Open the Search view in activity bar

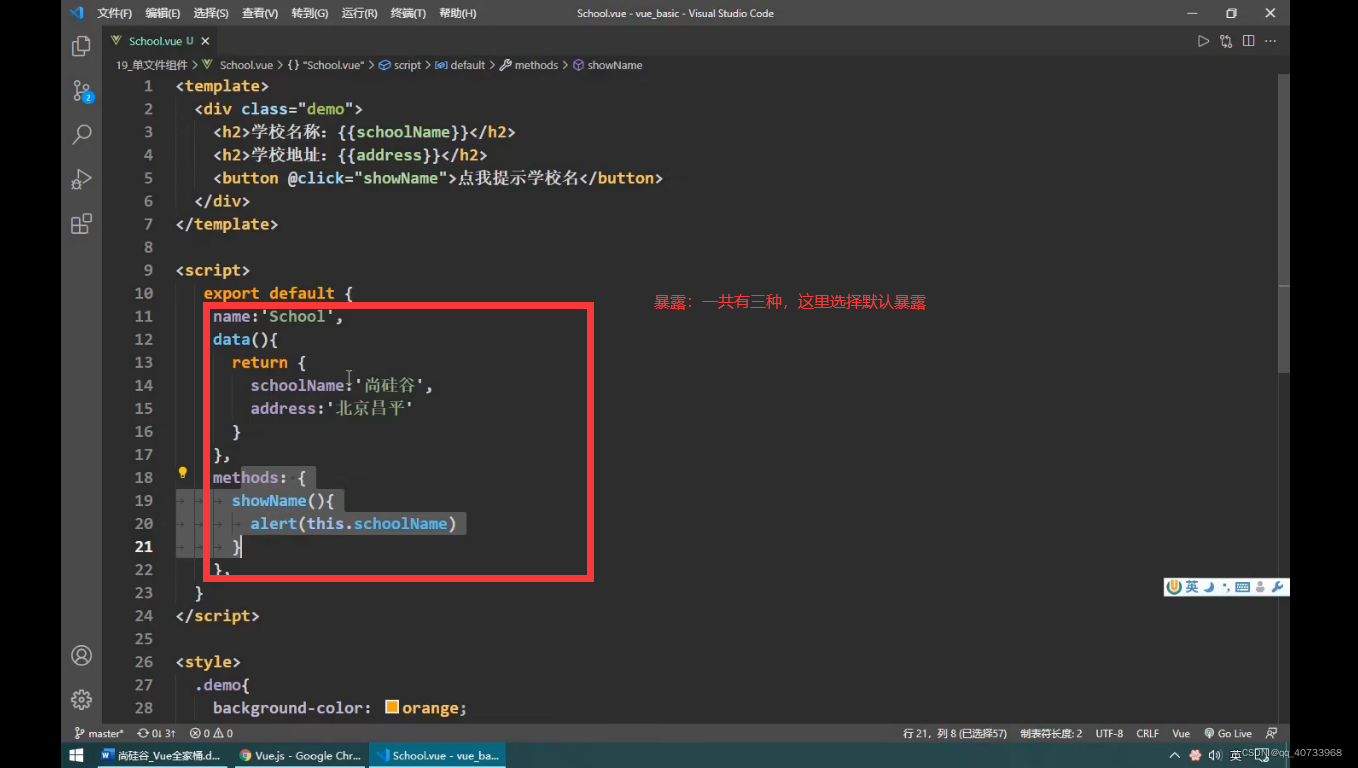click(x=82, y=134)
